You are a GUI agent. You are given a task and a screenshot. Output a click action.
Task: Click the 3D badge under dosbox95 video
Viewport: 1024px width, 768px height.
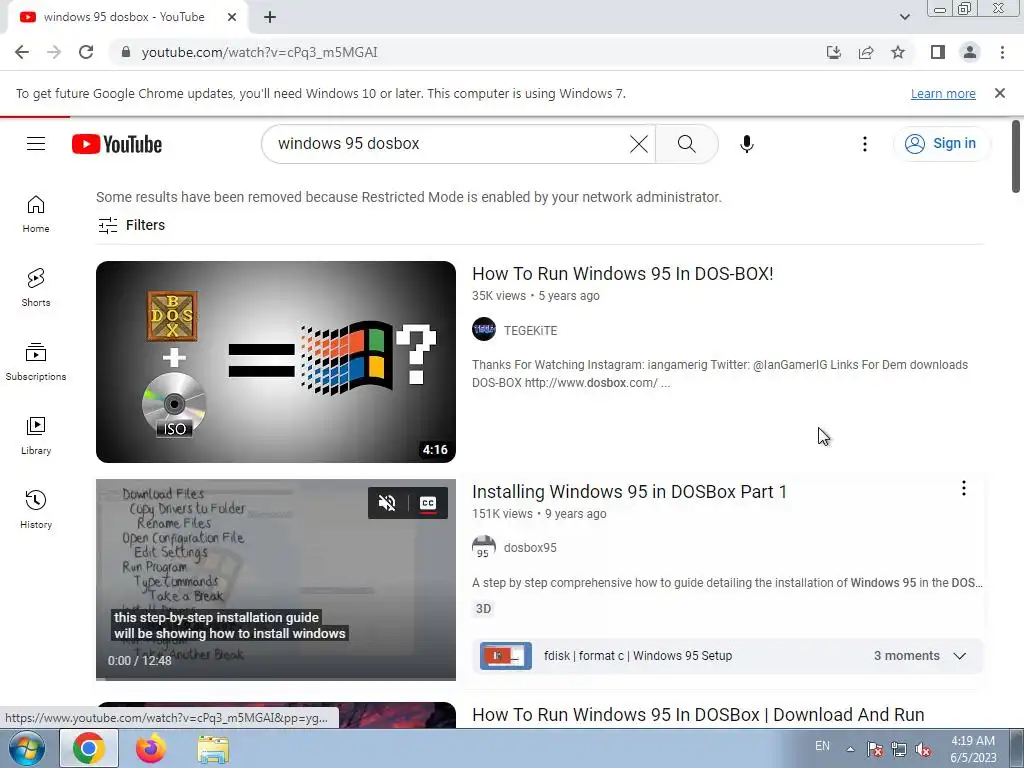tap(483, 609)
